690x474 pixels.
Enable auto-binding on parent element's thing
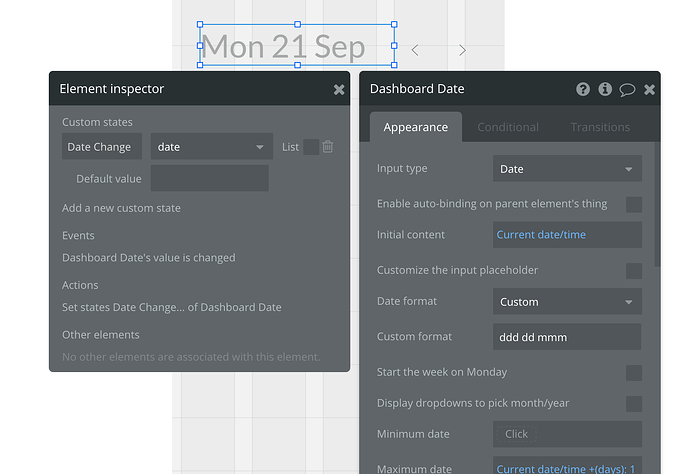click(x=633, y=204)
